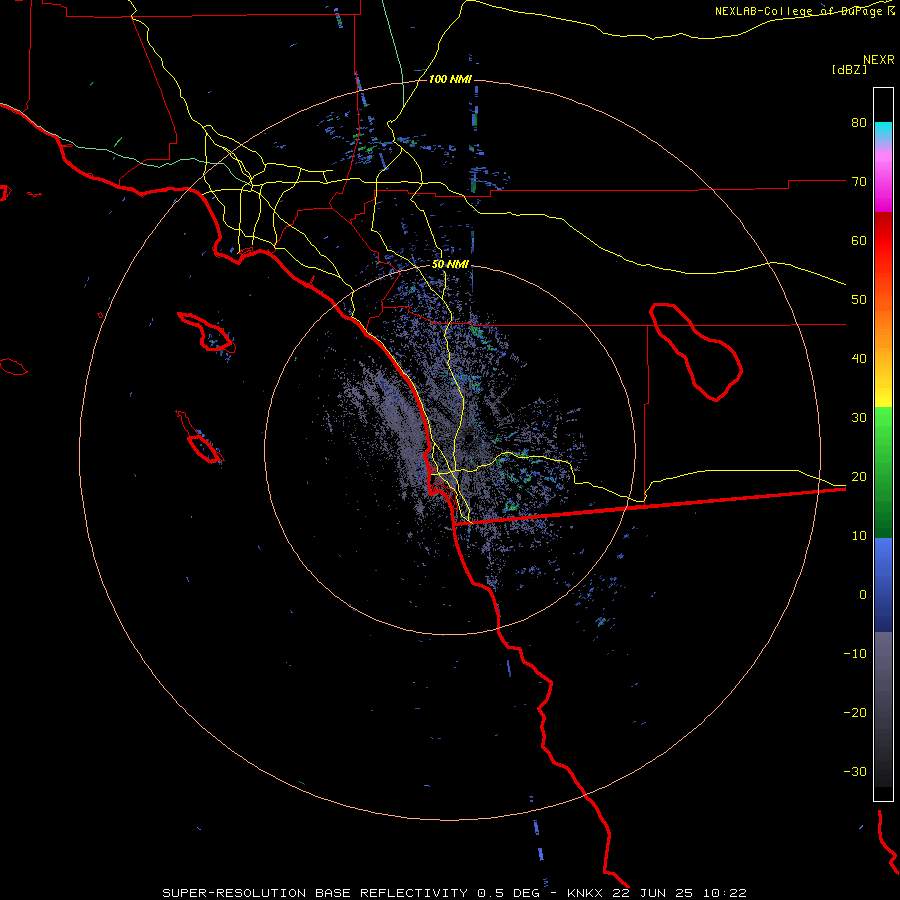The image size is (900, 900).
Task: Click the 50 value on the dBZ scale
Action: [859, 300]
